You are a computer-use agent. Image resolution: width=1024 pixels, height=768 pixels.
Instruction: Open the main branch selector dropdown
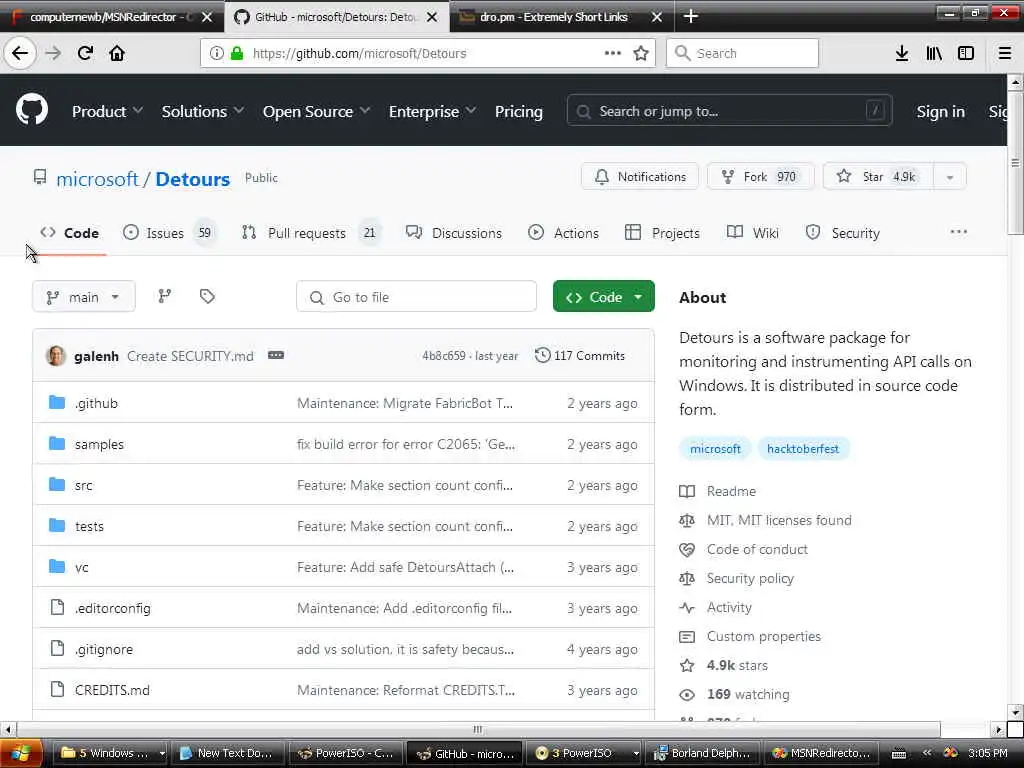coord(84,296)
